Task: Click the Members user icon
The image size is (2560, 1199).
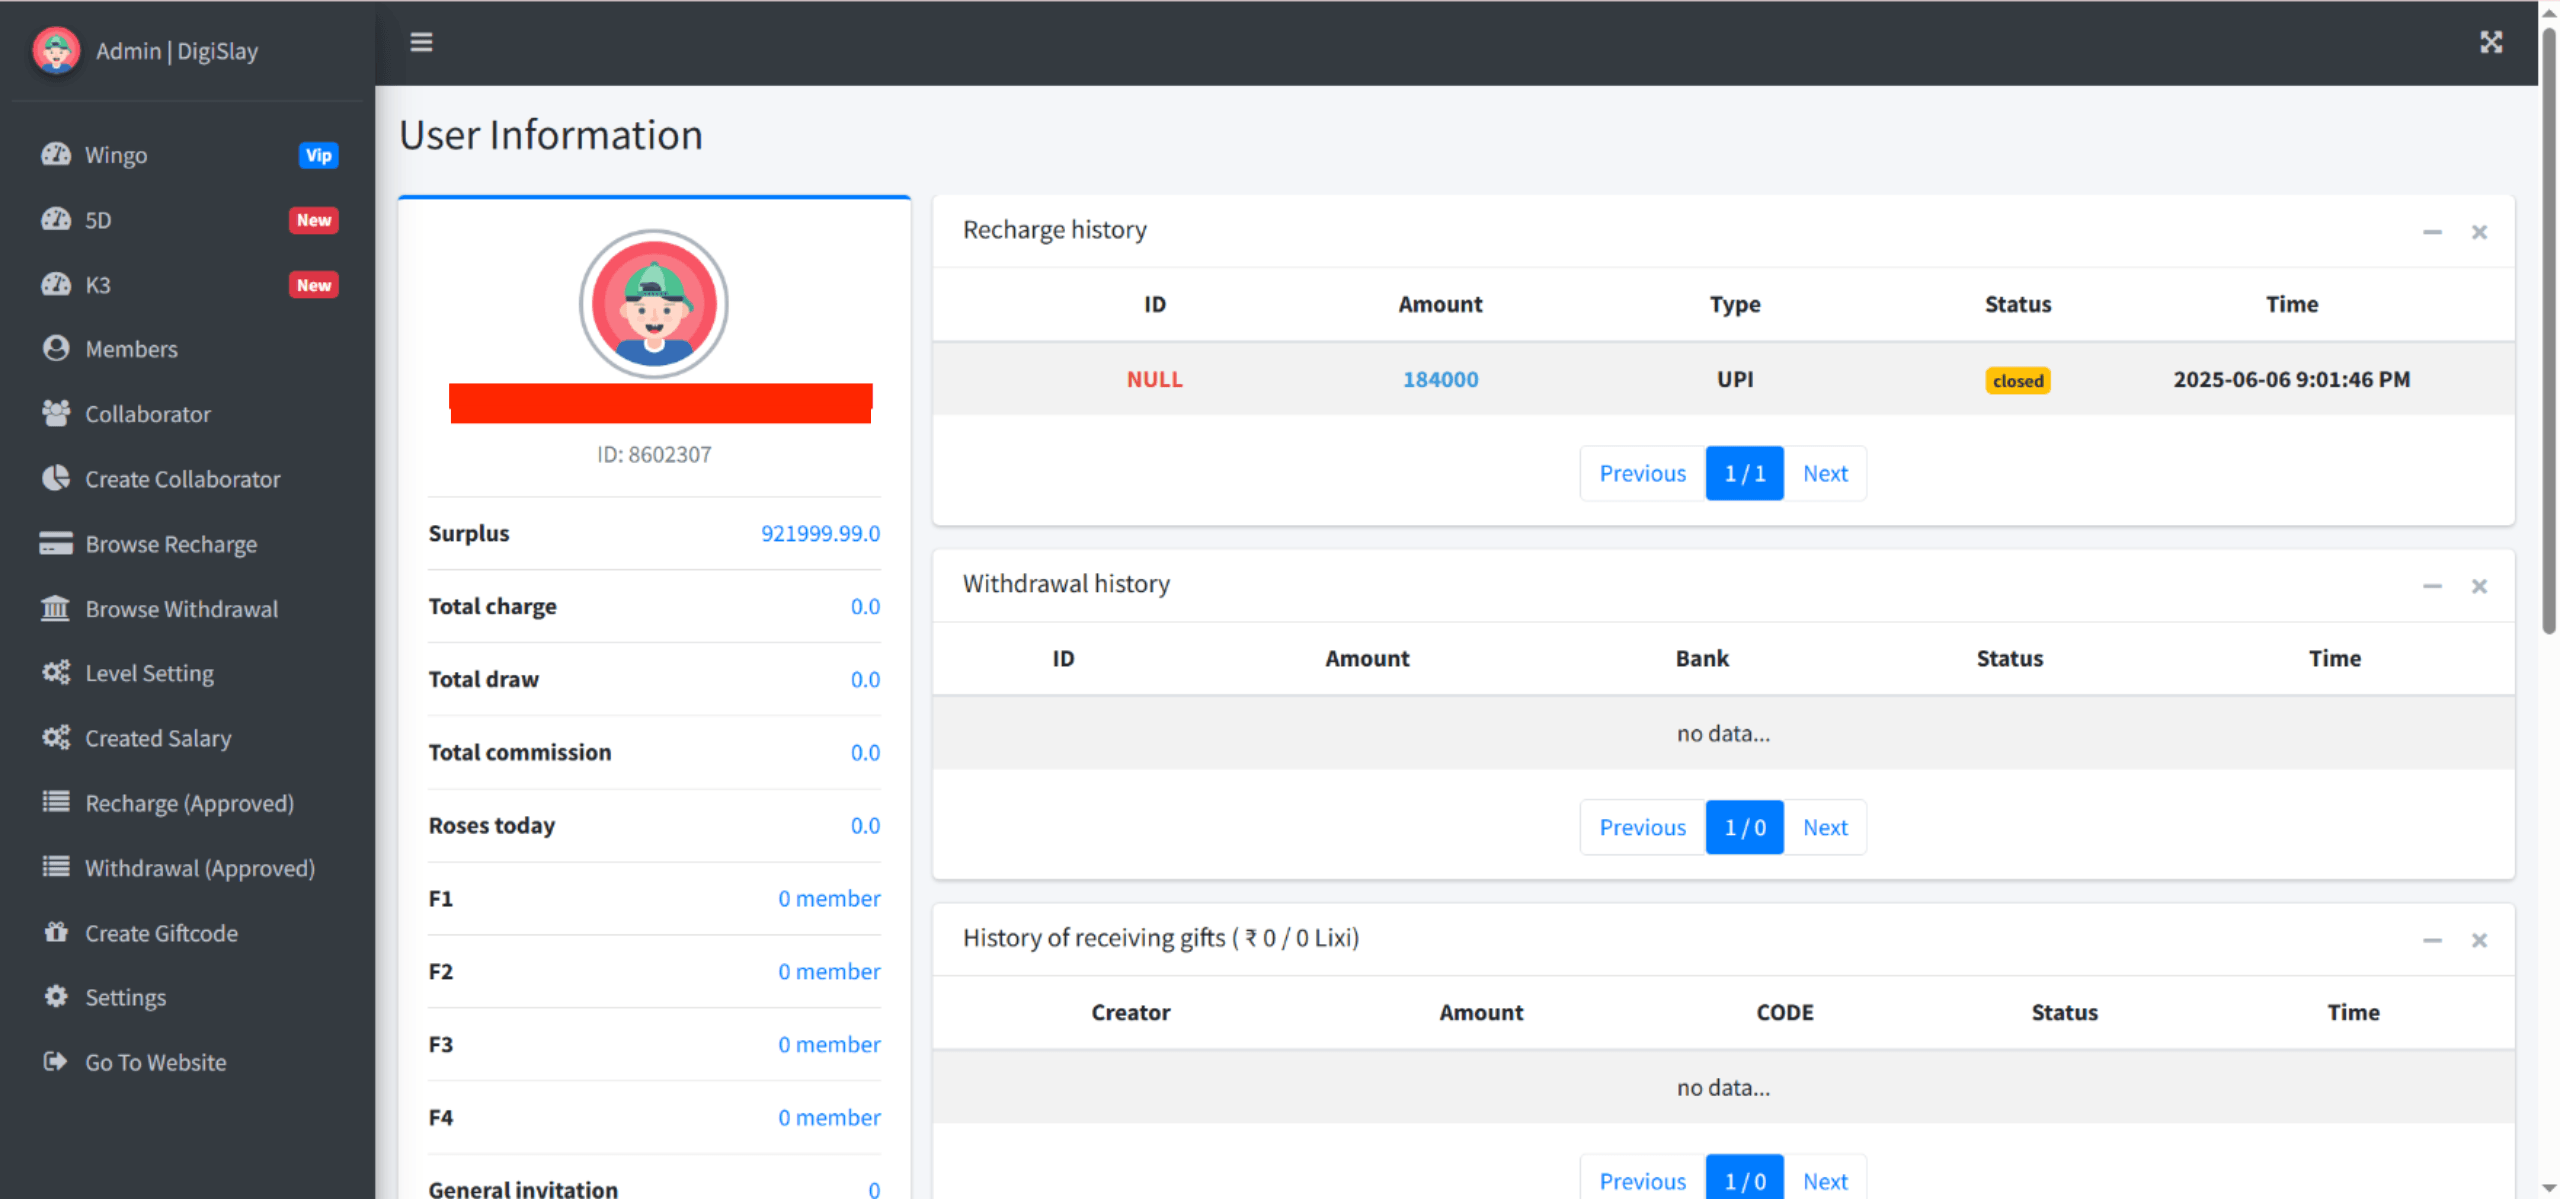Action: pyautogui.click(x=56, y=348)
